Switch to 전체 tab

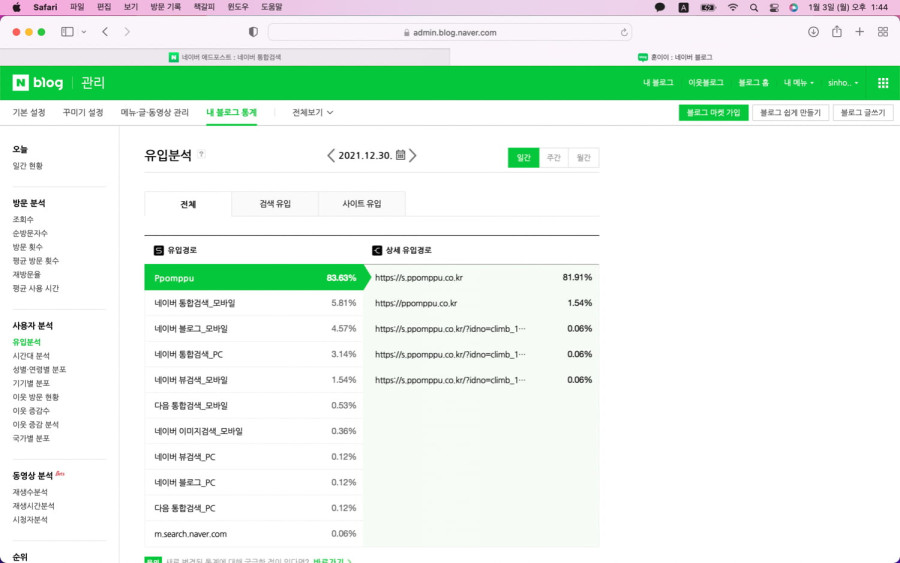pyautogui.click(x=188, y=204)
